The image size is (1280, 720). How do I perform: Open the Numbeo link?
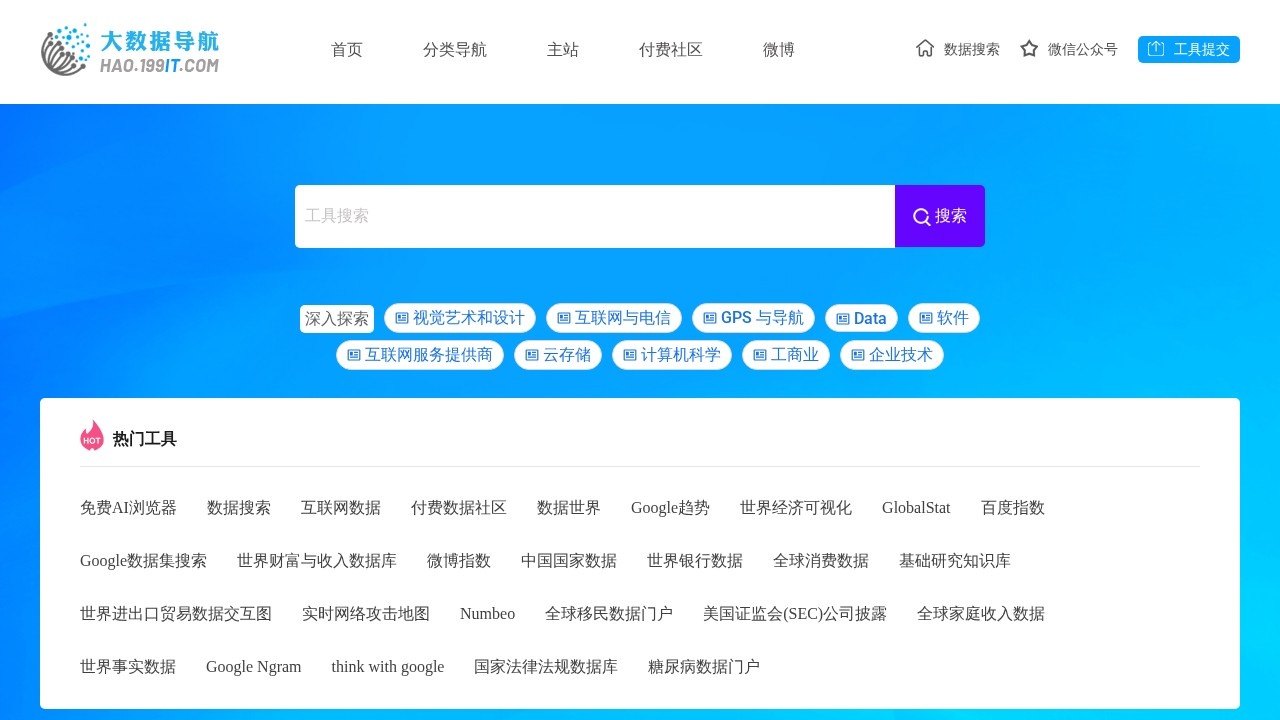[487, 614]
